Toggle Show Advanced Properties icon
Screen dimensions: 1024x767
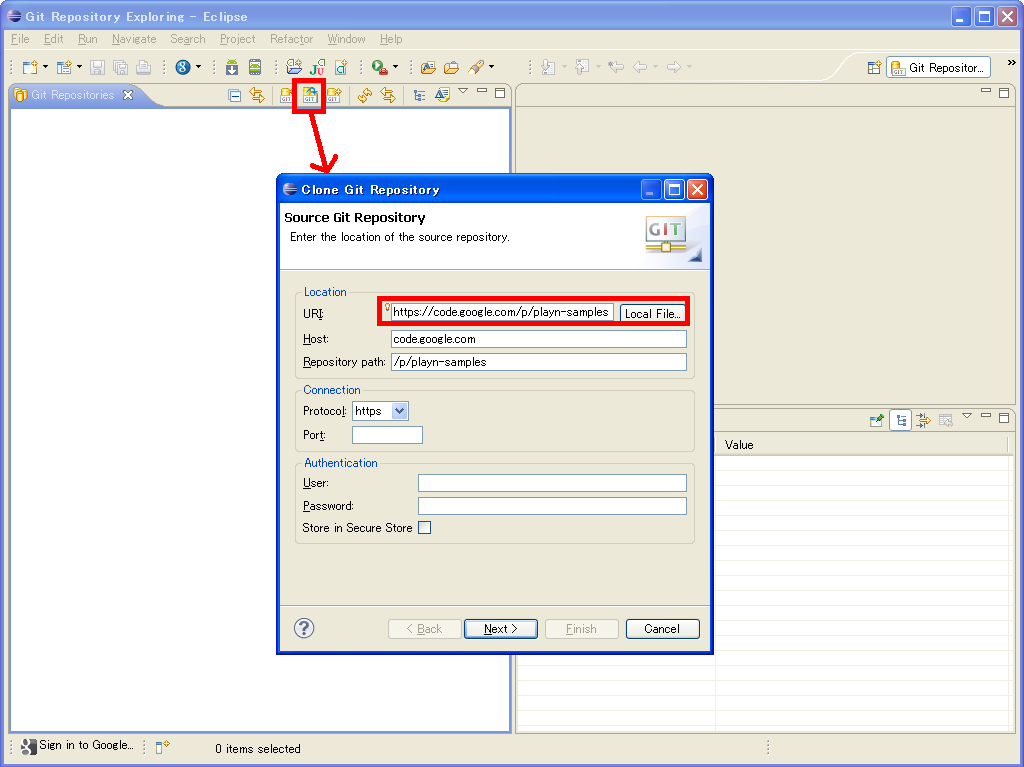tap(923, 420)
